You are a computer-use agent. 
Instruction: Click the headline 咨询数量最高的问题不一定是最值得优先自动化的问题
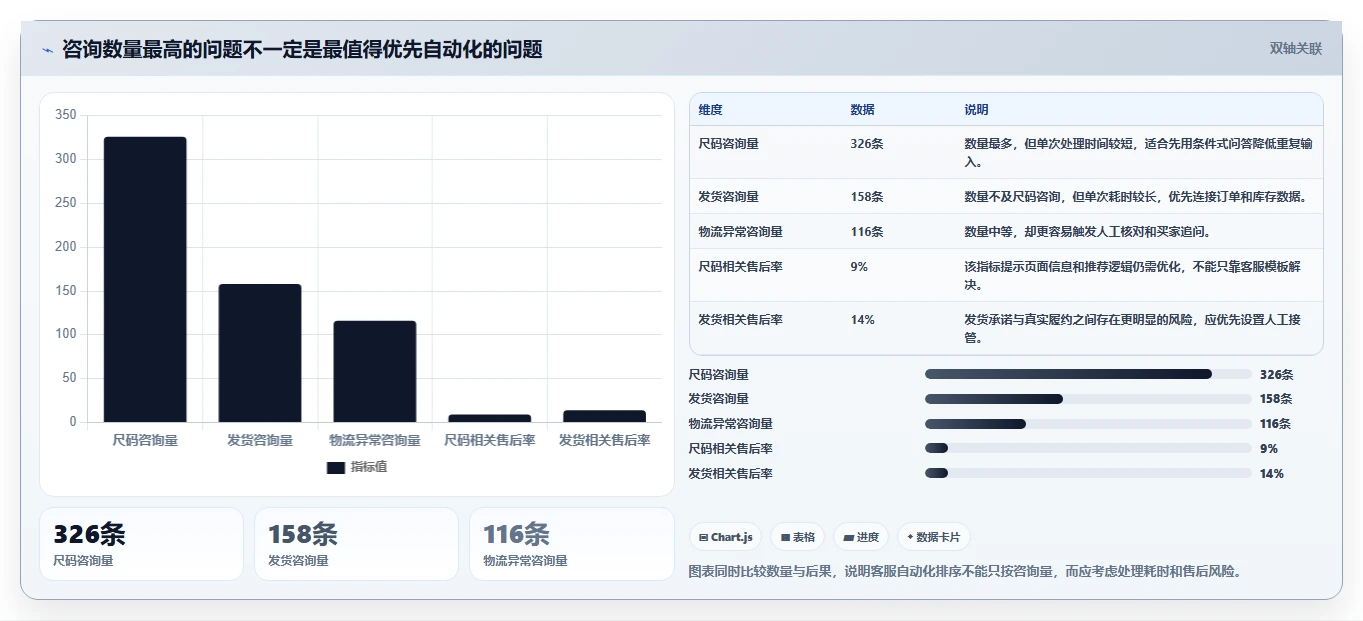(x=302, y=50)
